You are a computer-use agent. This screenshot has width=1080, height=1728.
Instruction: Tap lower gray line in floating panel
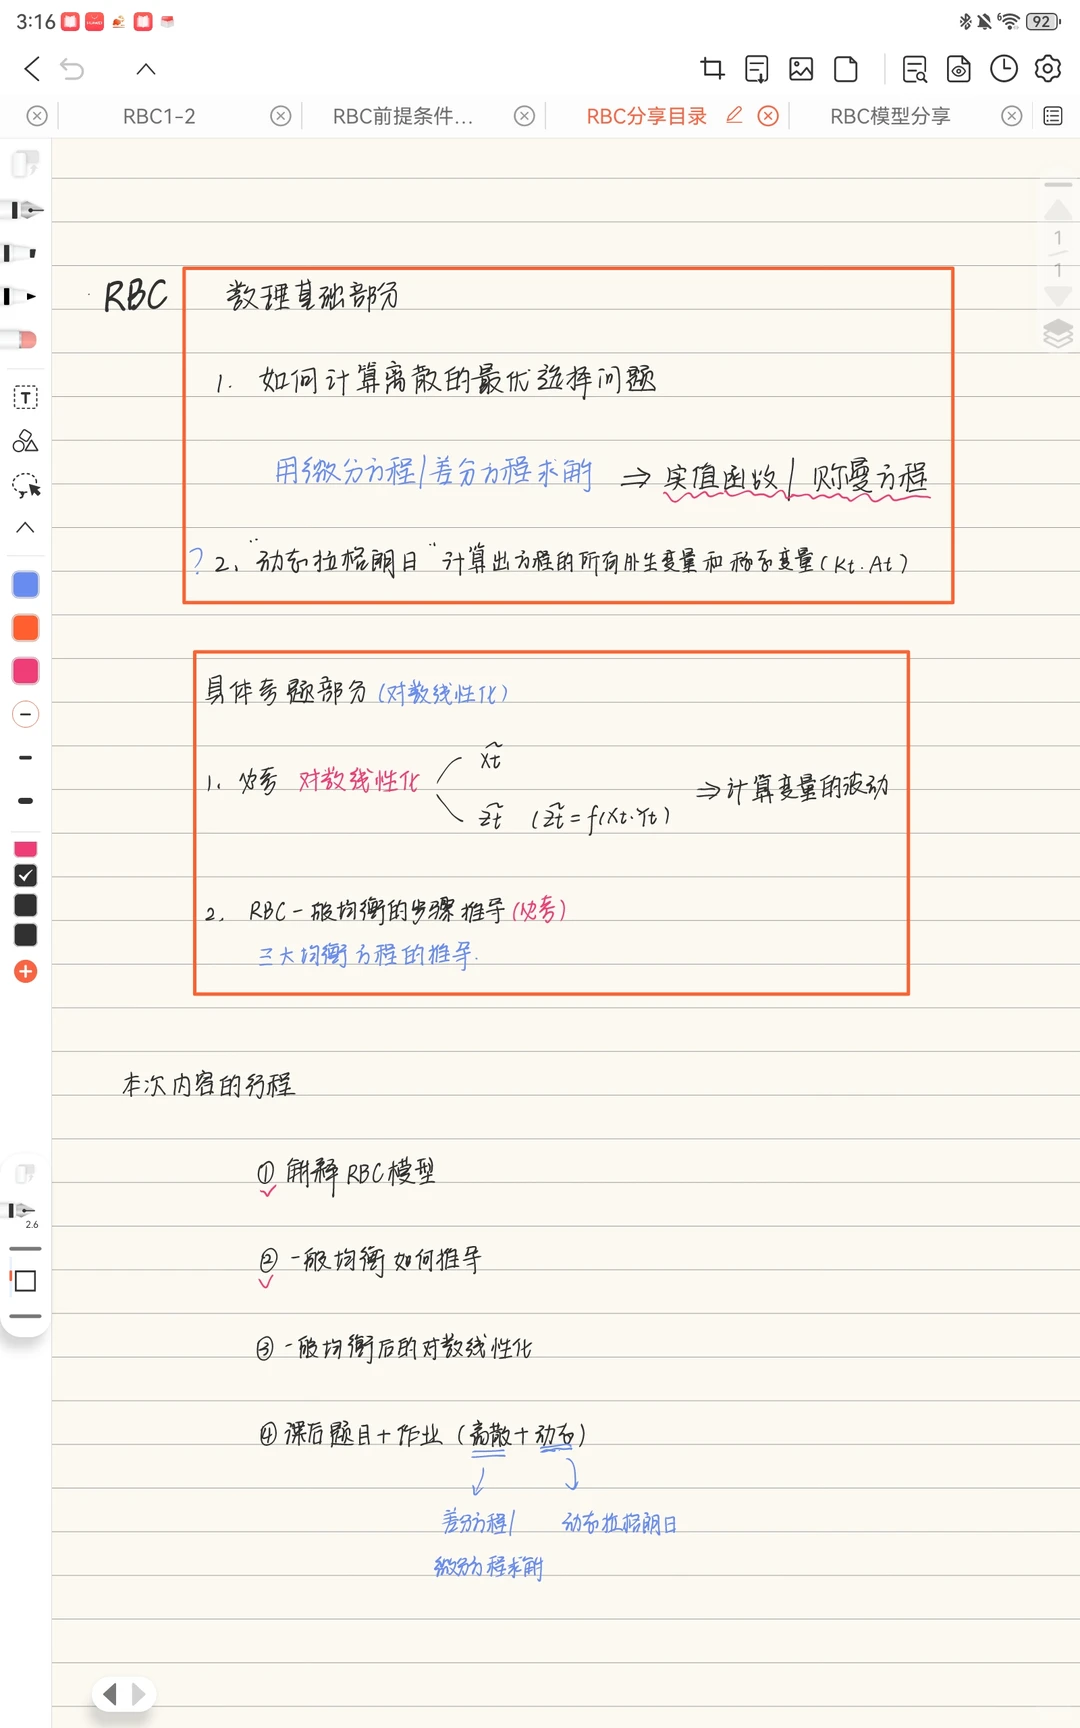[25, 1316]
